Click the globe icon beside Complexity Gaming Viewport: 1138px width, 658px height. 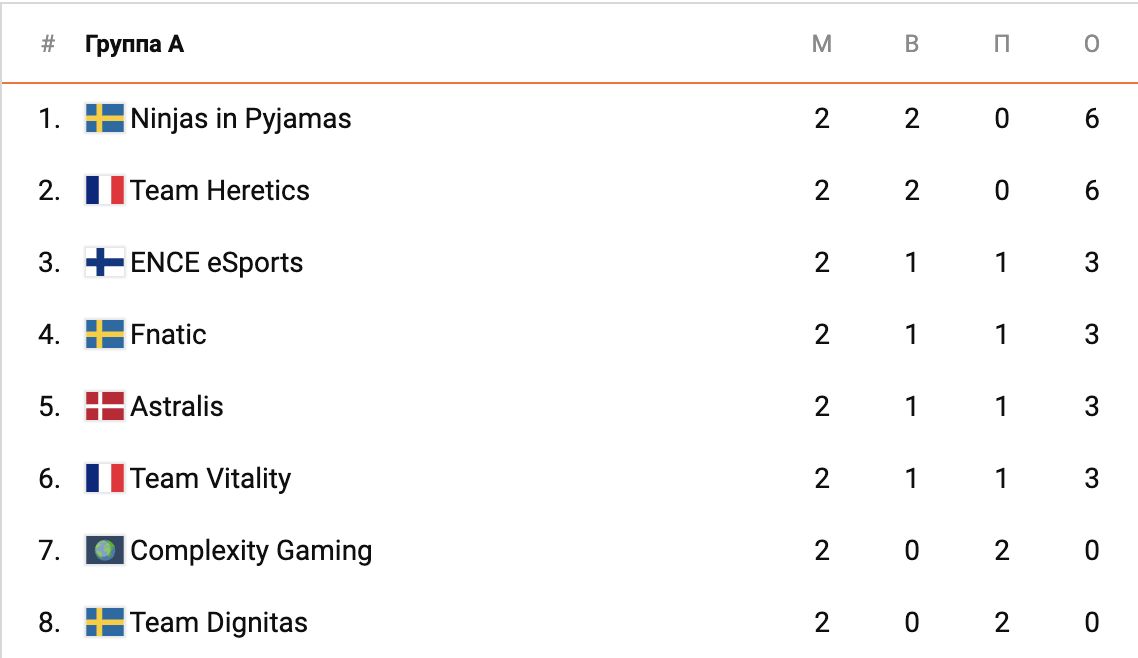pyautogui.click(x=105, y=551)
